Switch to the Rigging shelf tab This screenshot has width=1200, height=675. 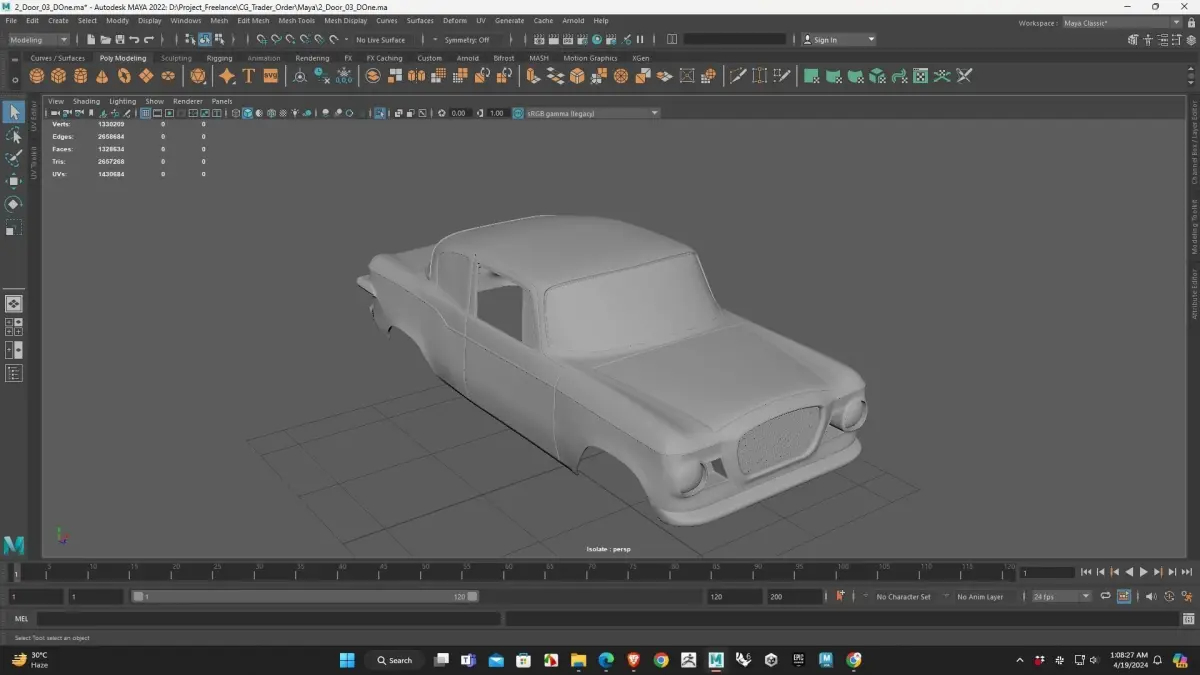219,58
